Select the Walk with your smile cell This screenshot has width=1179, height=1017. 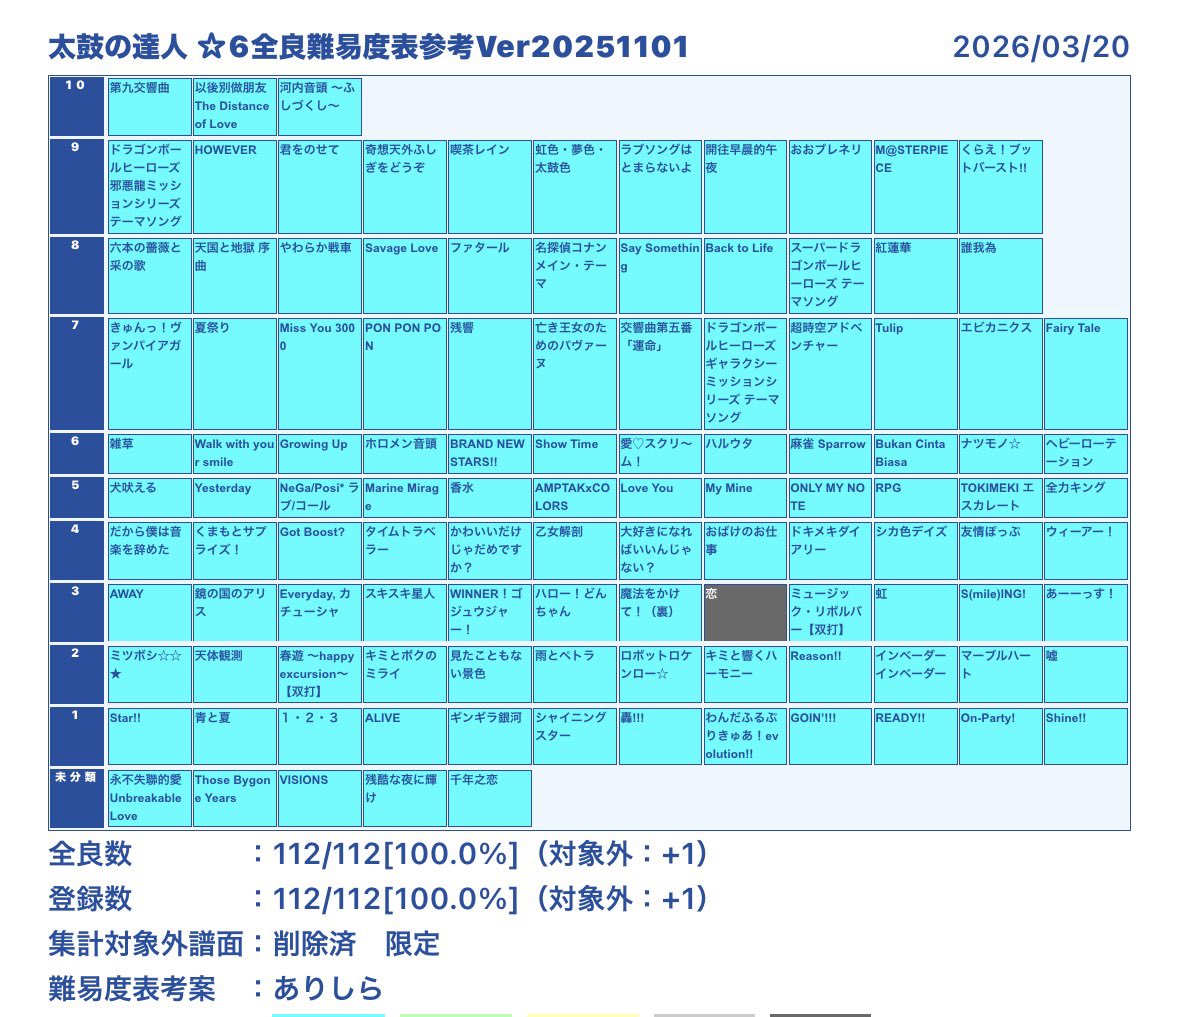pyautogui.click(x=234, y=453)
